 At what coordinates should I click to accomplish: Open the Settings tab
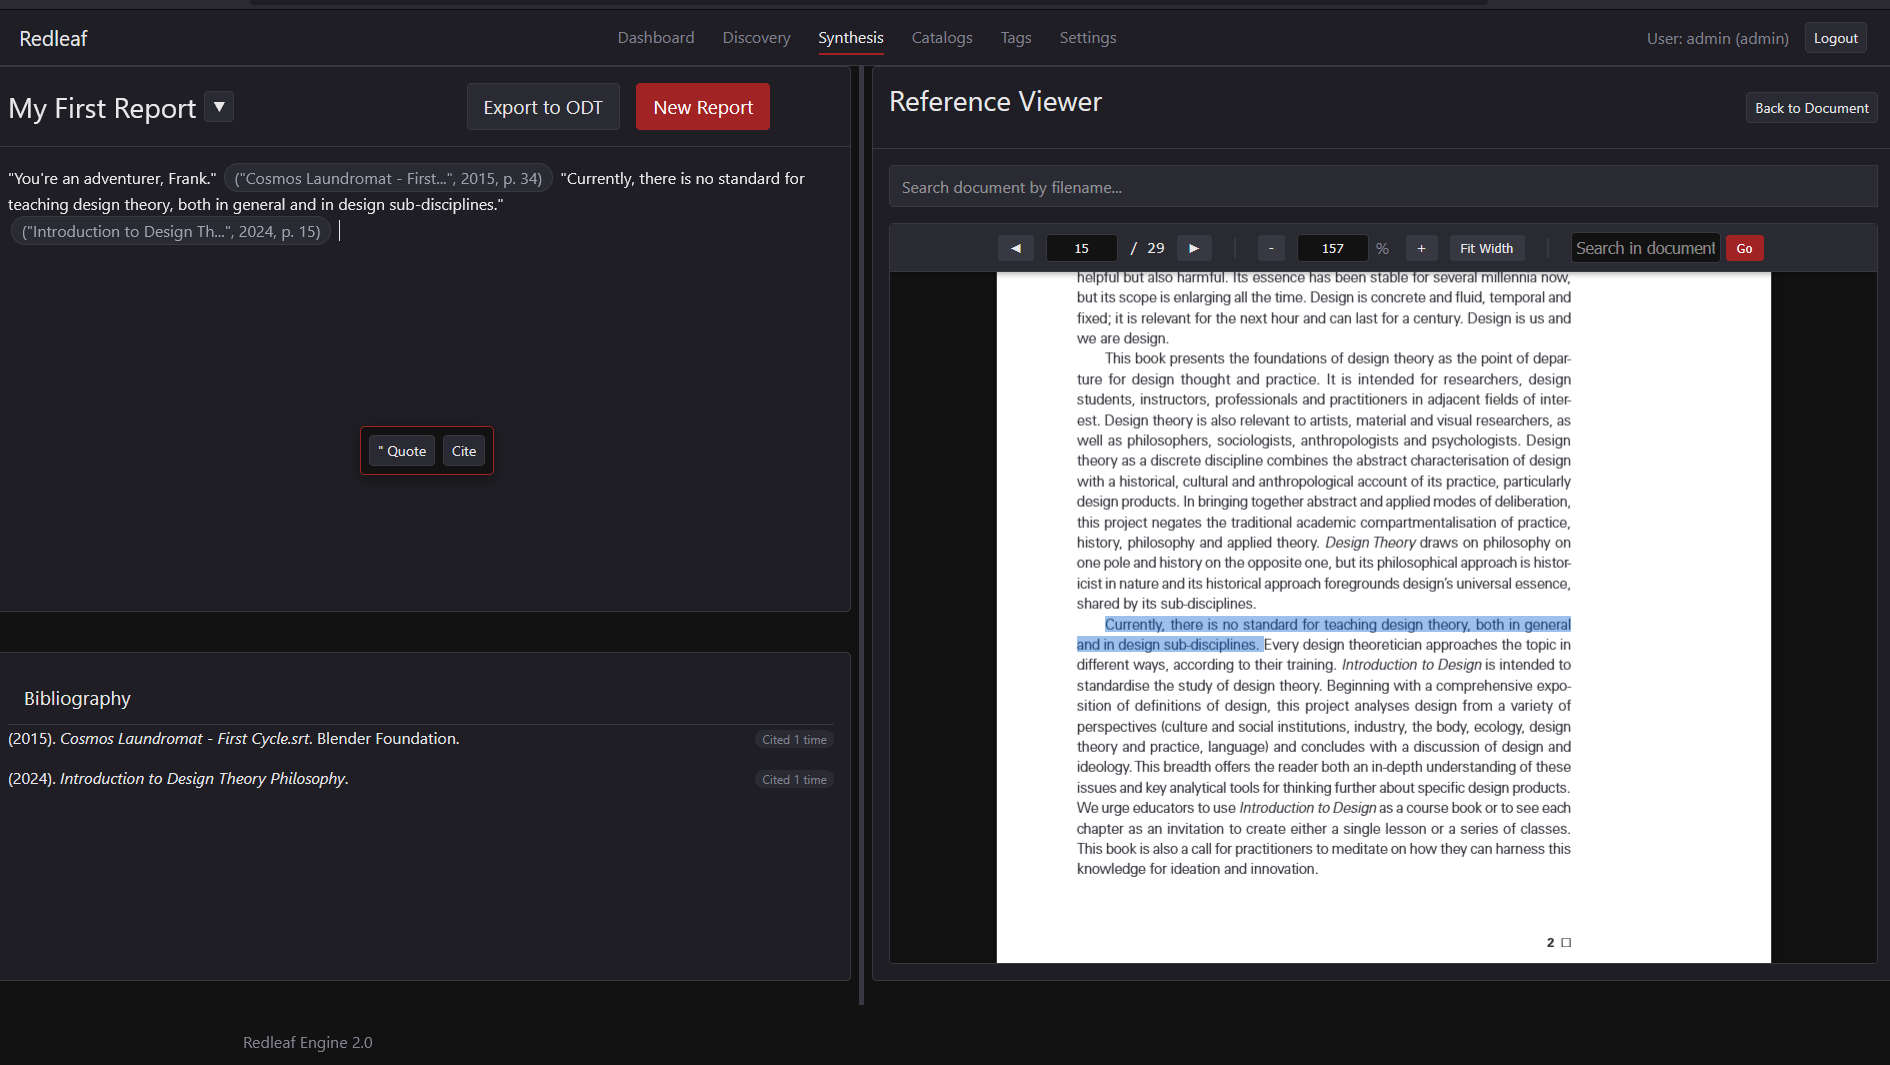[1087, 38]
